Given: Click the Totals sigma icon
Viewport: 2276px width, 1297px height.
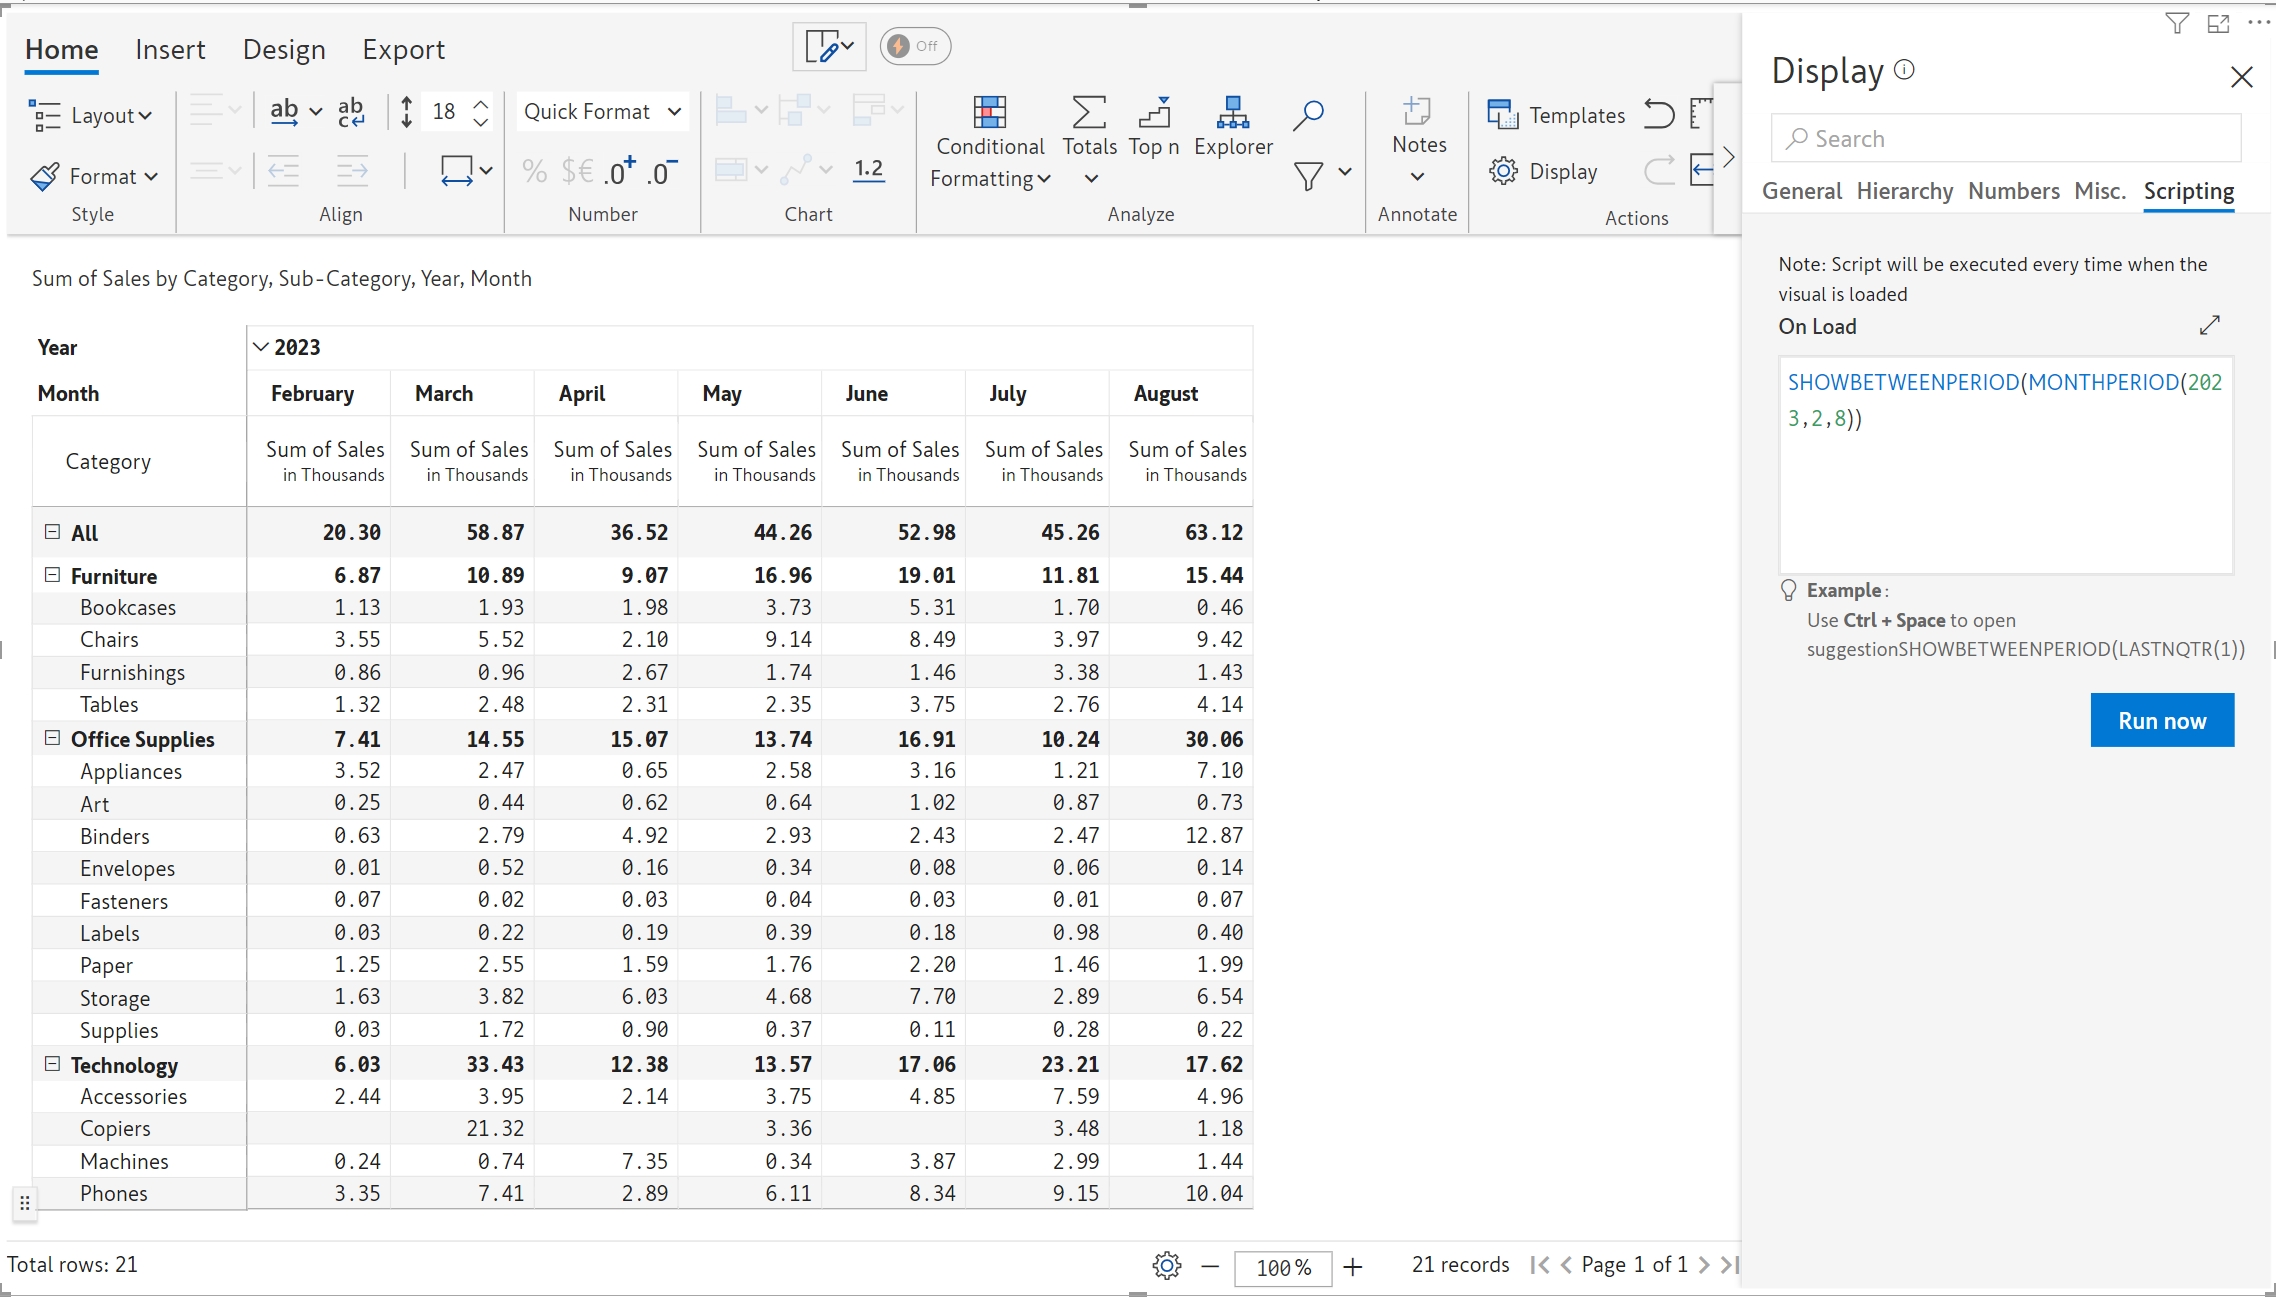Looking at the screenshot, I should point(1088,113).
